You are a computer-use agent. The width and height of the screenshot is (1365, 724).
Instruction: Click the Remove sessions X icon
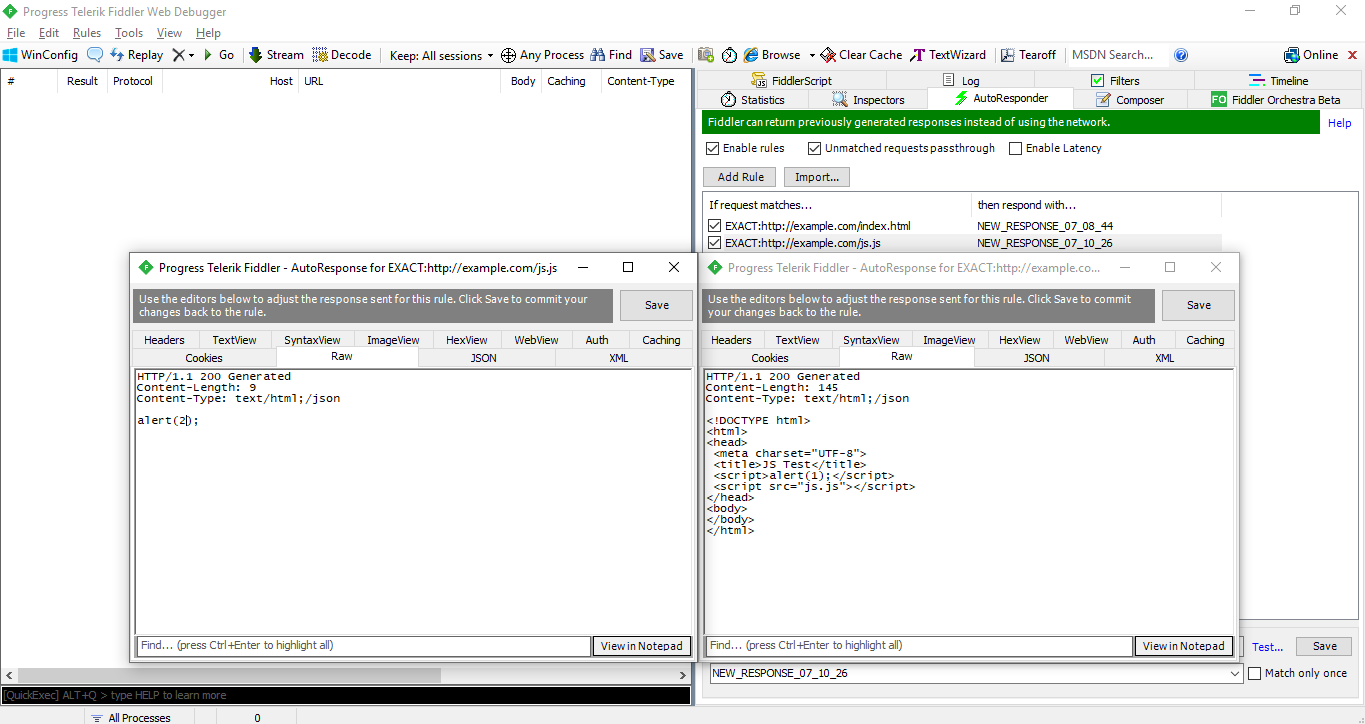(178, 55)
